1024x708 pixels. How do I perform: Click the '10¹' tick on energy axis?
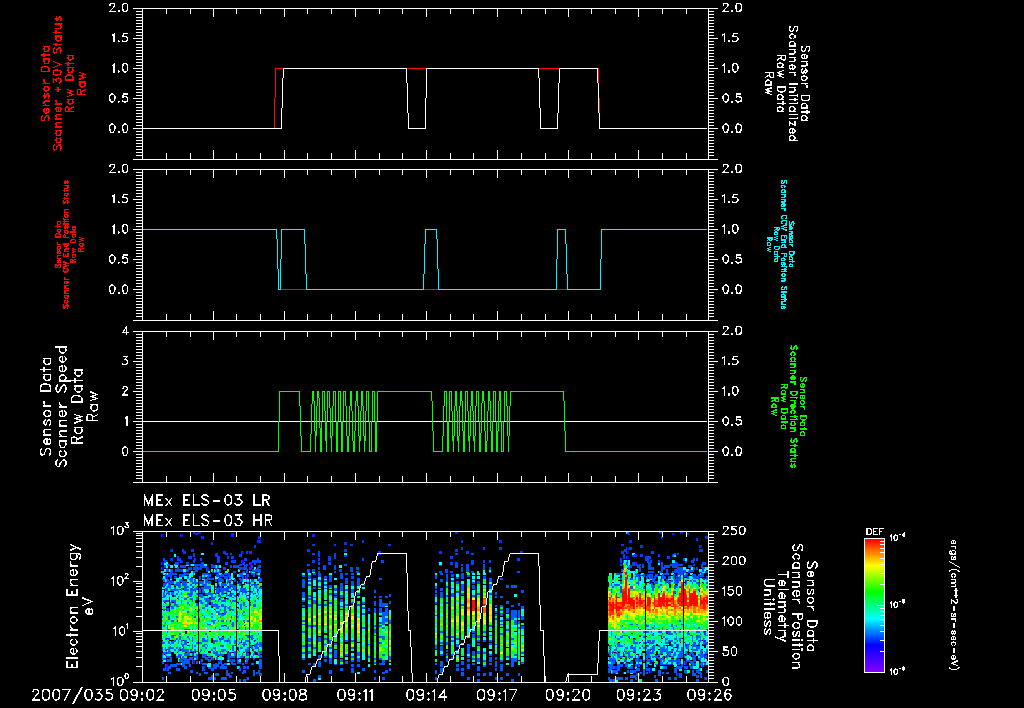(x=120, y=630)
